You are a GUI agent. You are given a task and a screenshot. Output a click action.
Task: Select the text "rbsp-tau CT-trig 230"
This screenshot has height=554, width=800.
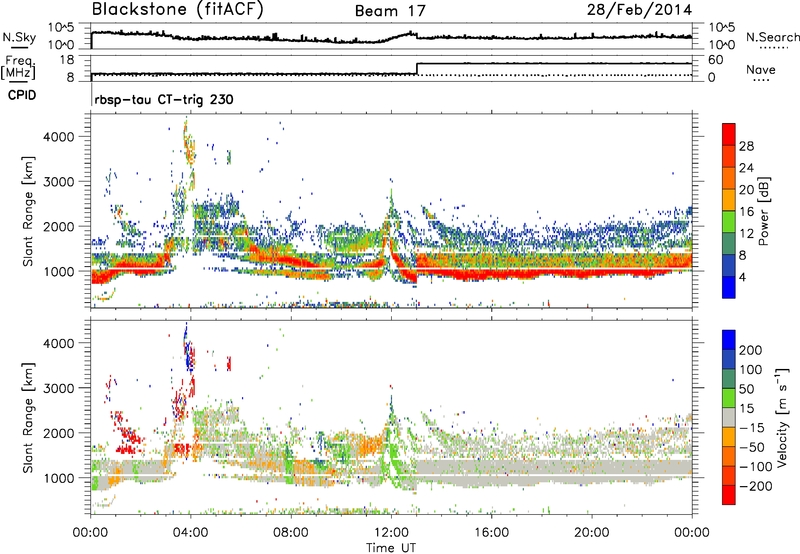[x=164, y=99]
